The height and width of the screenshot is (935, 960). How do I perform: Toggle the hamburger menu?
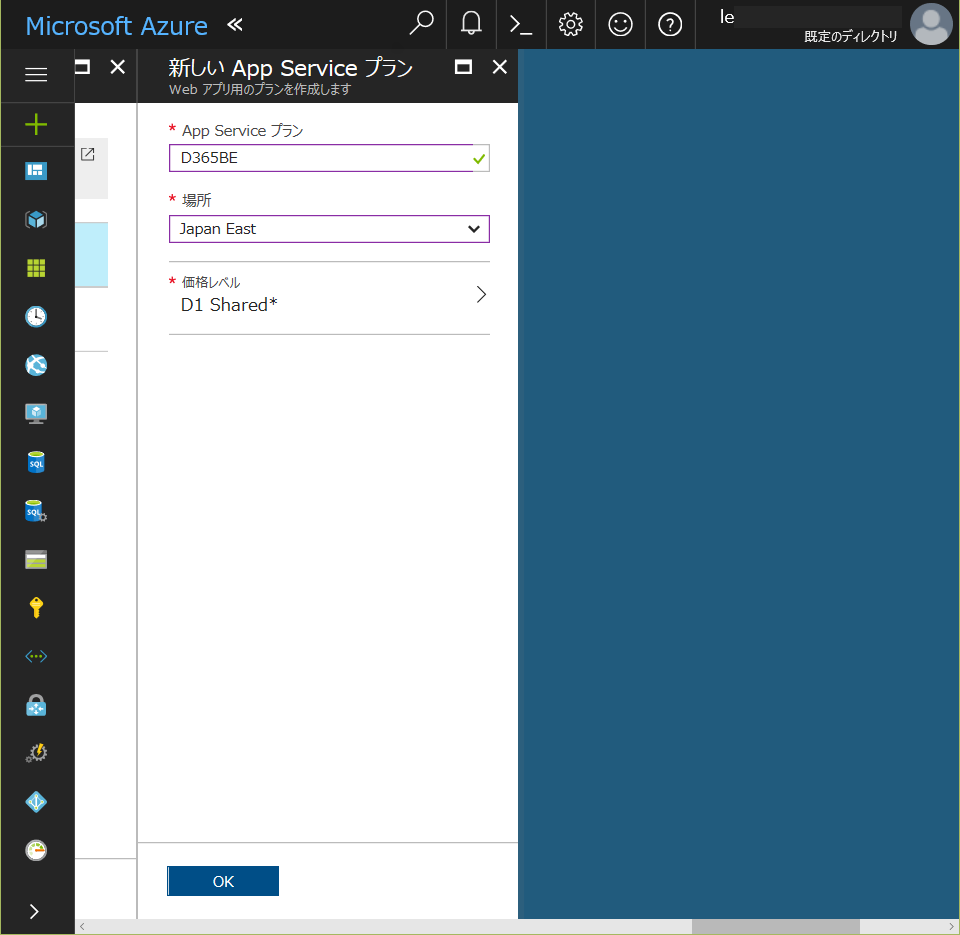pos(36,75)
